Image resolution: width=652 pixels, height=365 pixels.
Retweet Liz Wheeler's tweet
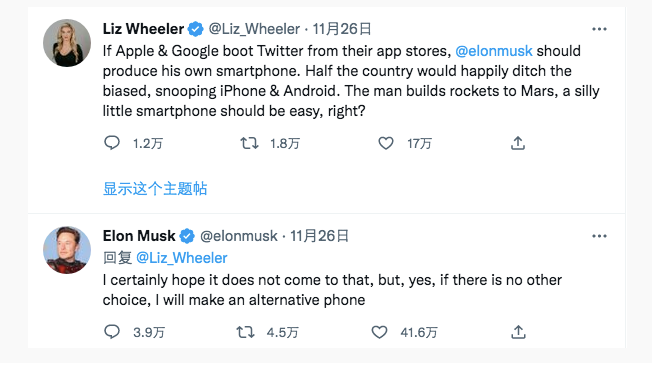click(x=249, y=143)
